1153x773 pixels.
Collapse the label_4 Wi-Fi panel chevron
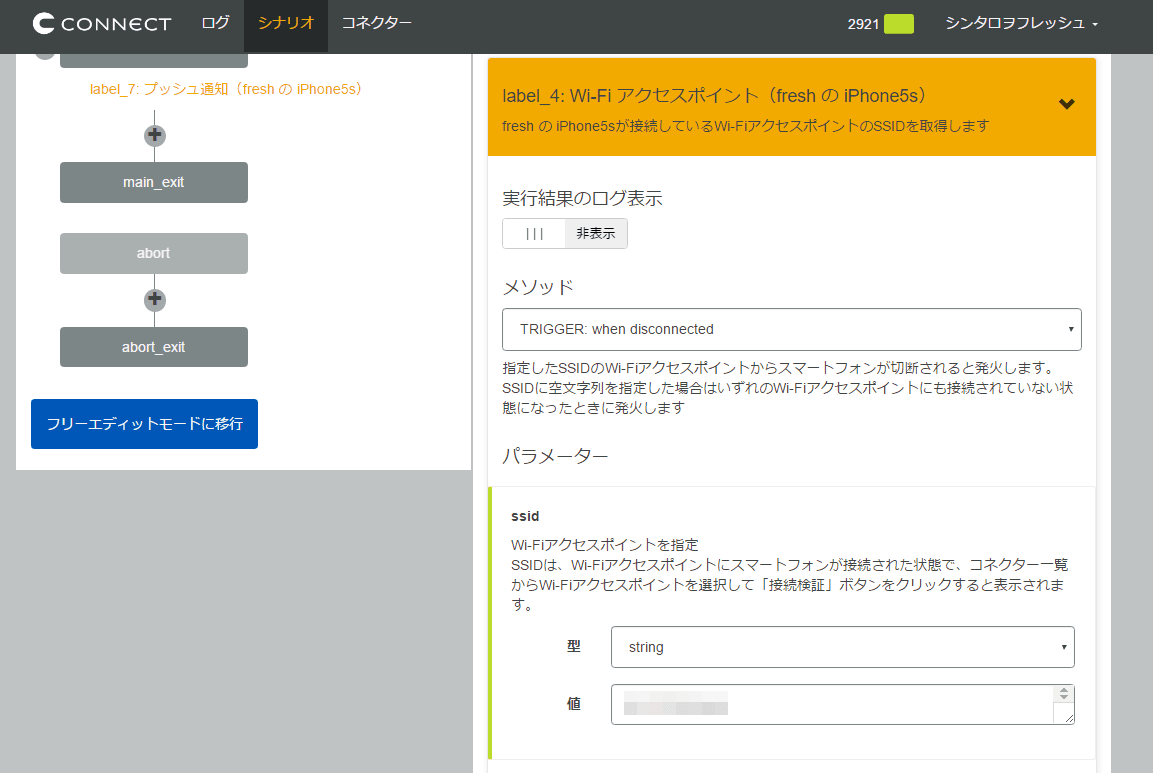pos(1066,104)
